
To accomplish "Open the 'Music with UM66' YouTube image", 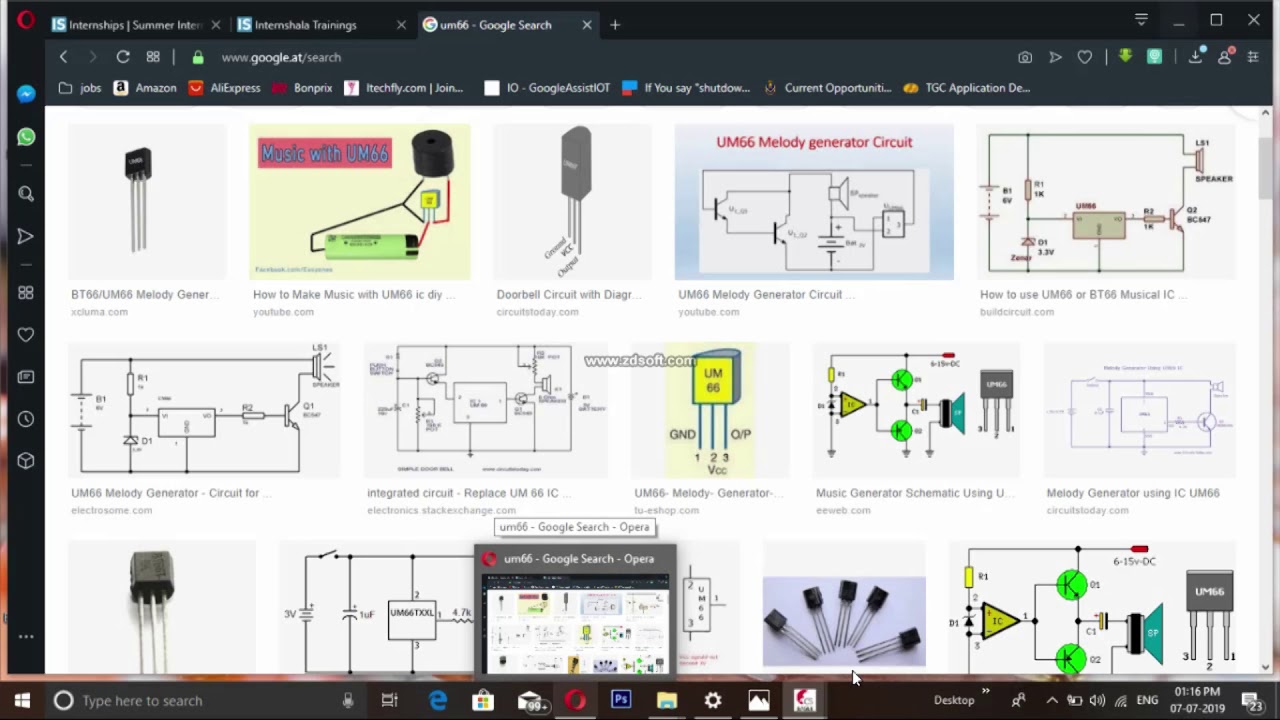I will click(360, 202).
